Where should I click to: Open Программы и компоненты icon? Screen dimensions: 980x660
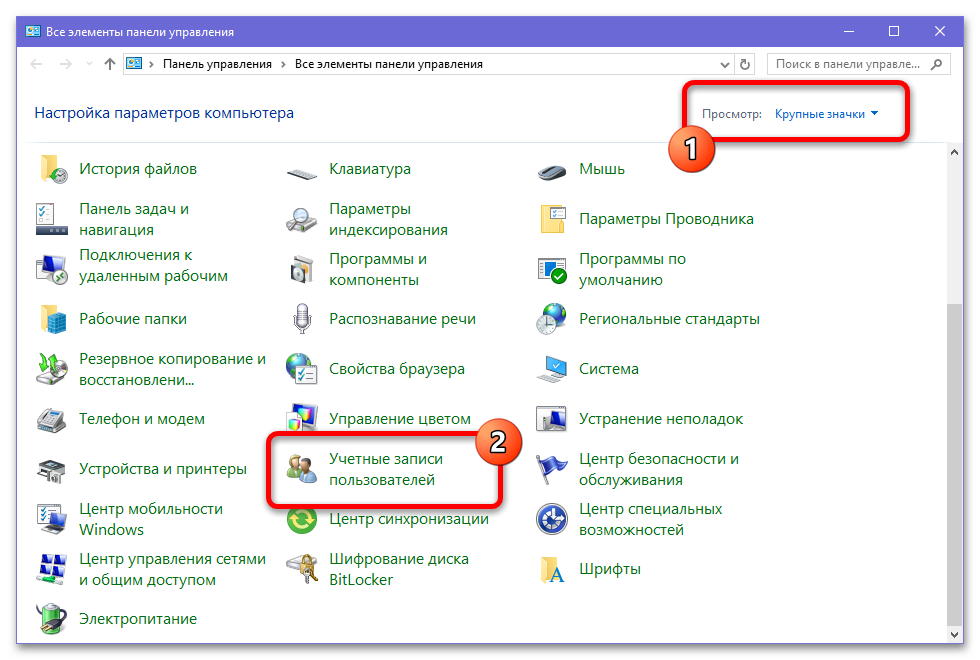(x=302, y=269)
